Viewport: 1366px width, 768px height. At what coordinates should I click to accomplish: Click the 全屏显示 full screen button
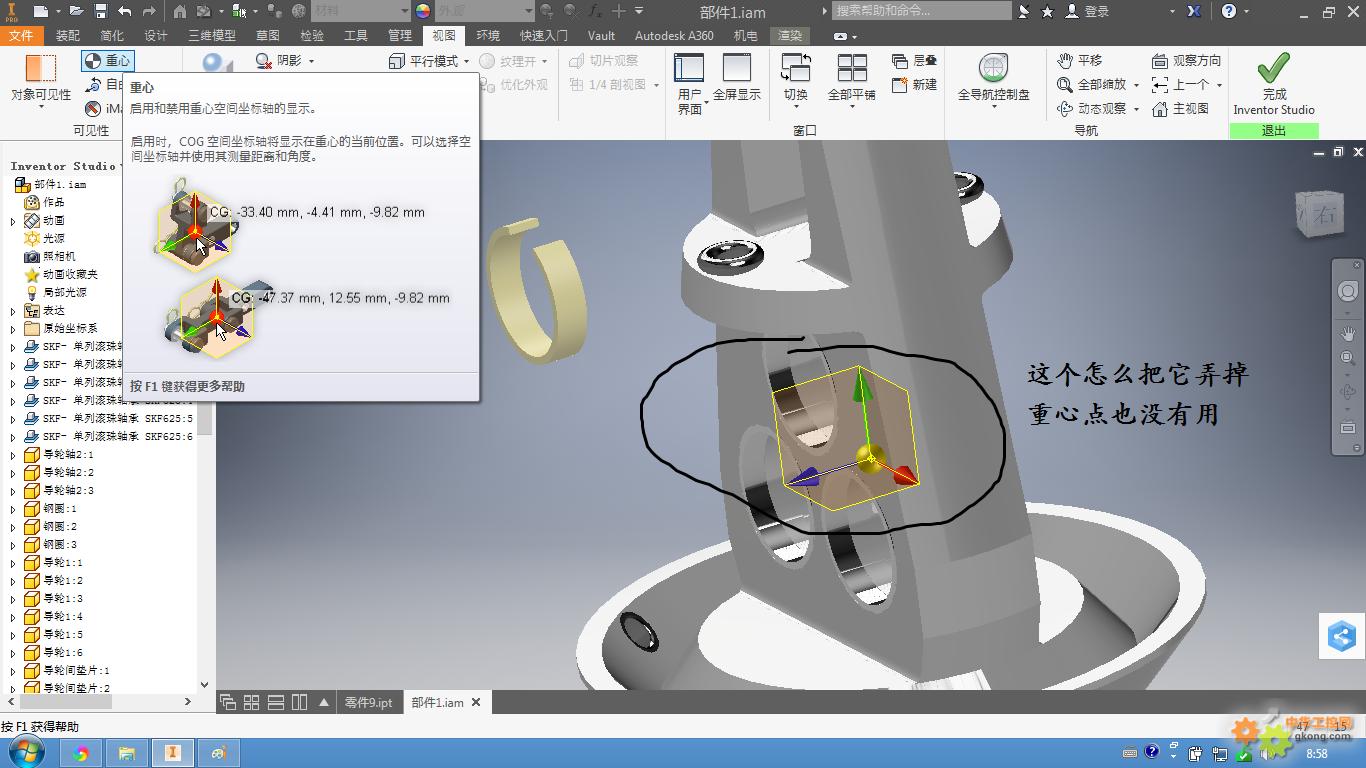[737, 77]
